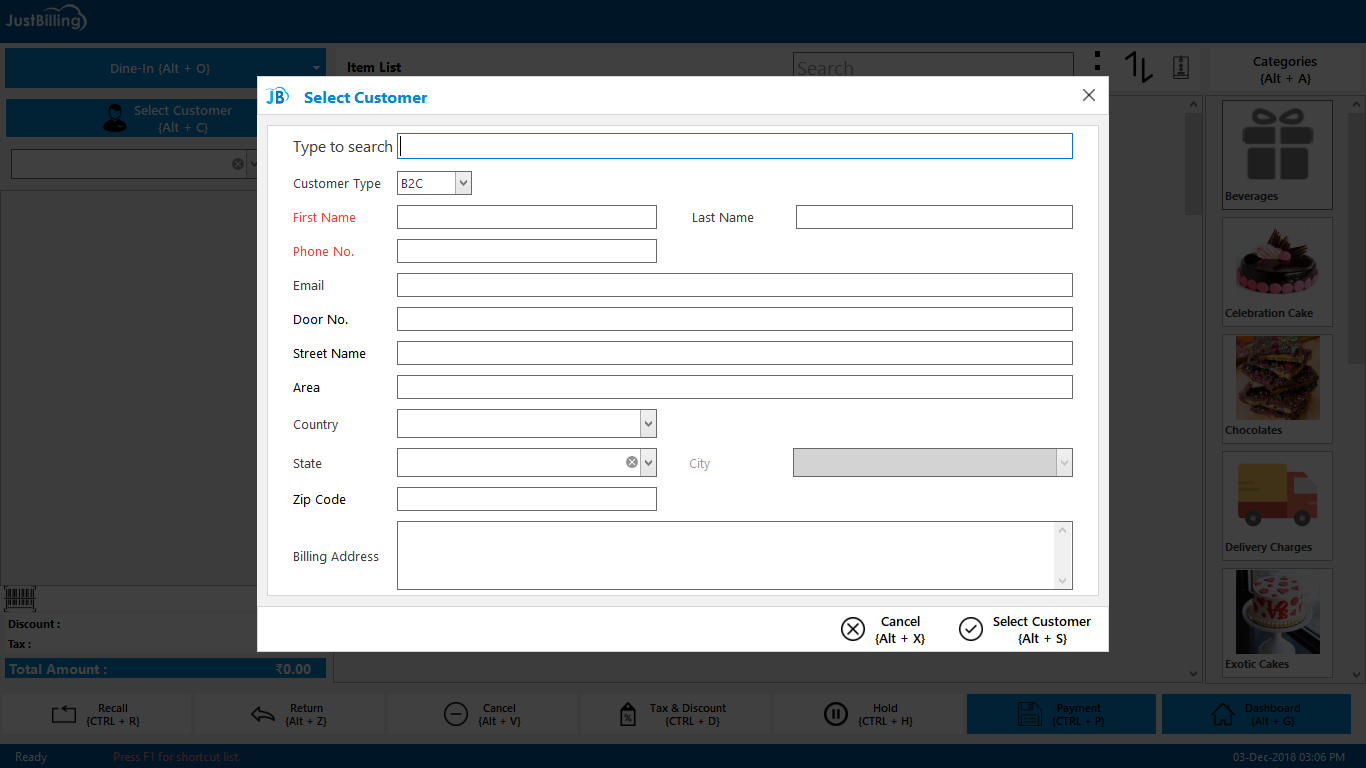Click the Tax & Discount tag icon

point(628,714)
